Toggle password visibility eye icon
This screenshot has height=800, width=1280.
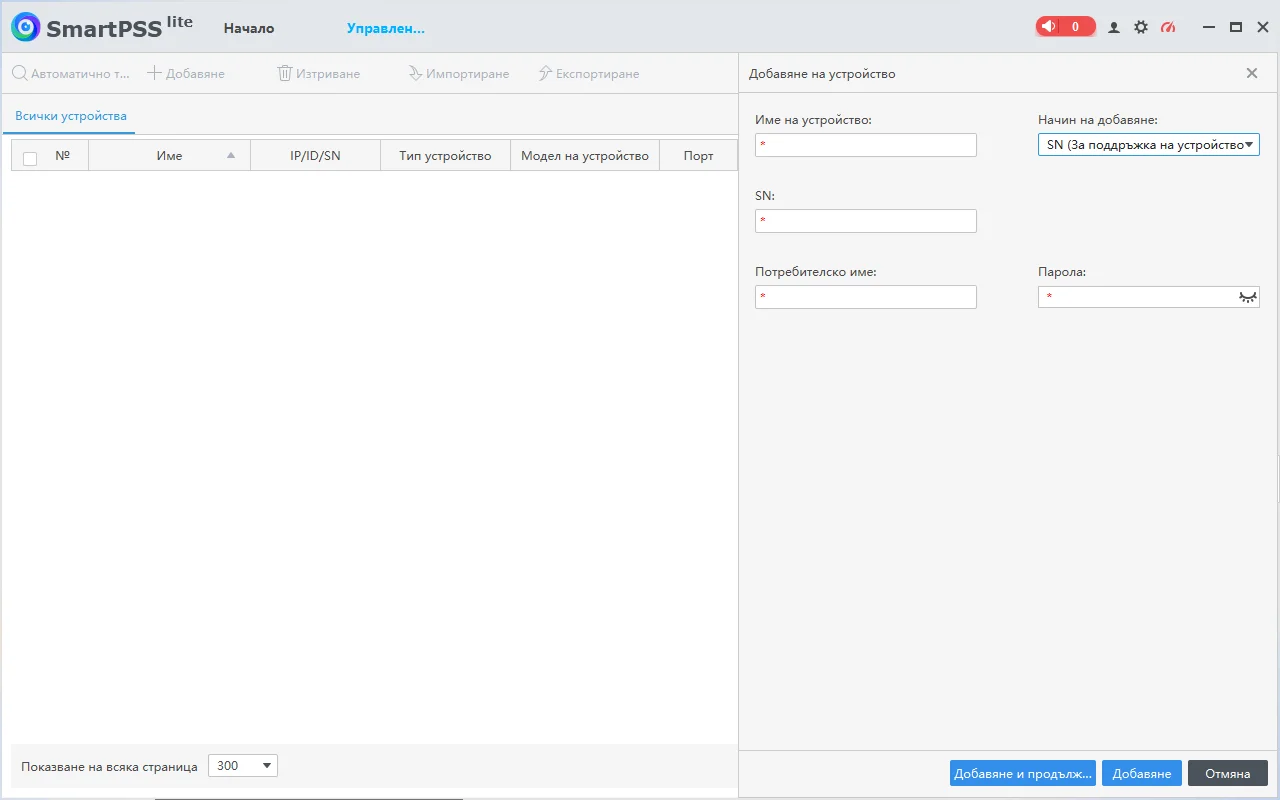click(1247, 297)
